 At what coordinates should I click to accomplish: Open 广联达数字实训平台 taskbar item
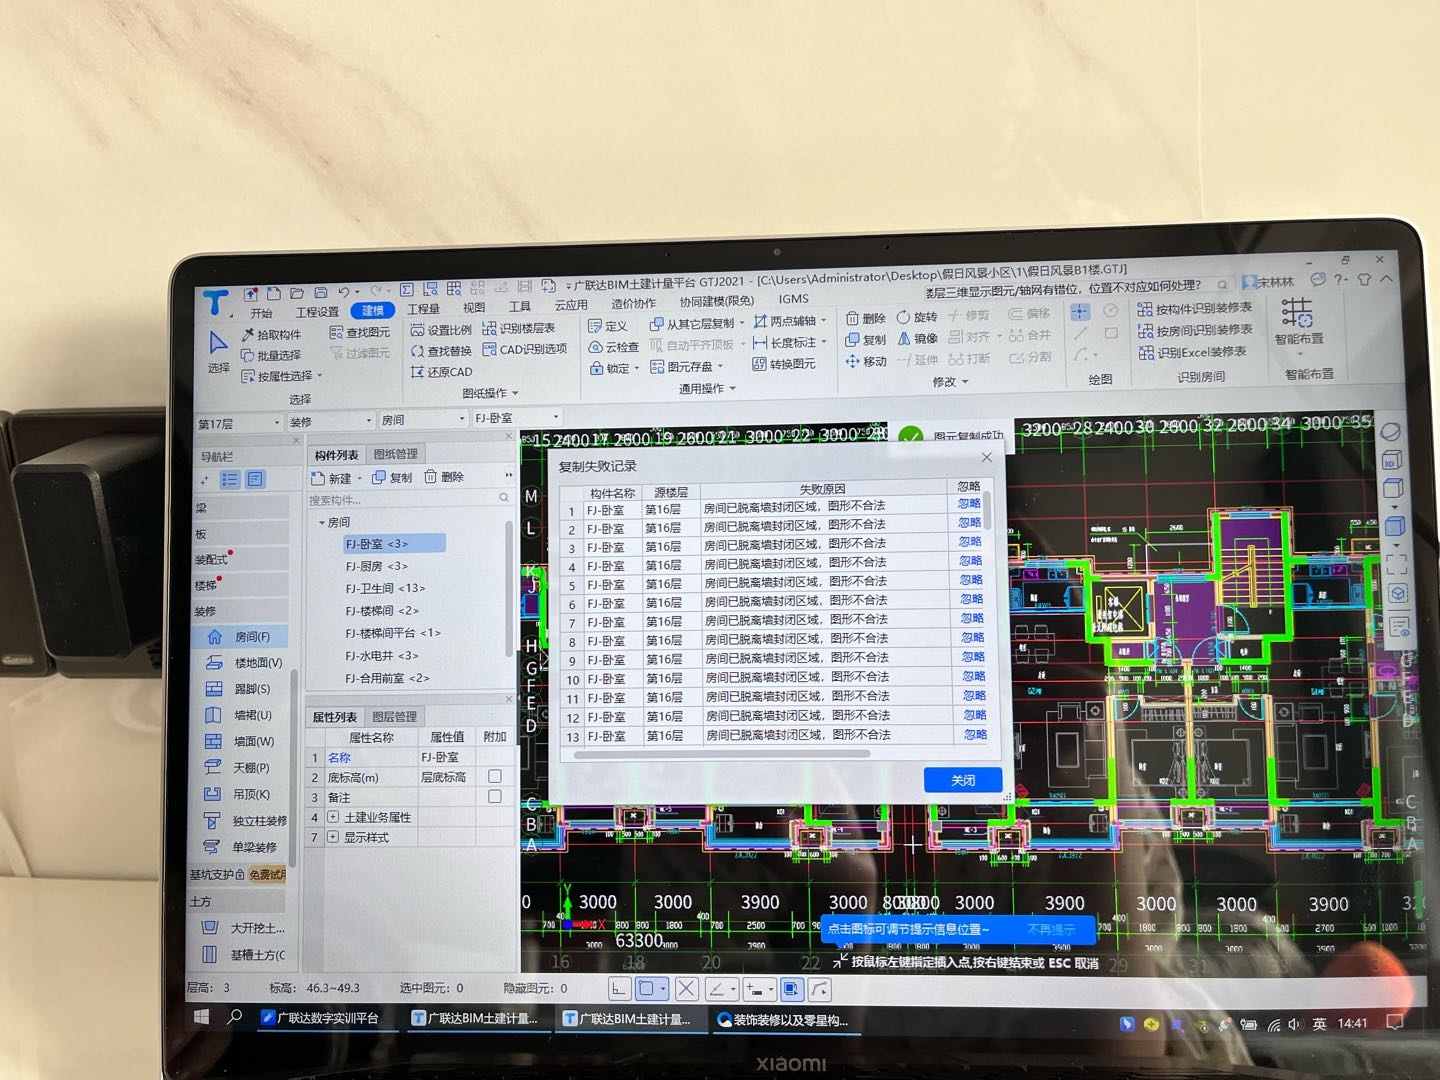coord(320,1018)
